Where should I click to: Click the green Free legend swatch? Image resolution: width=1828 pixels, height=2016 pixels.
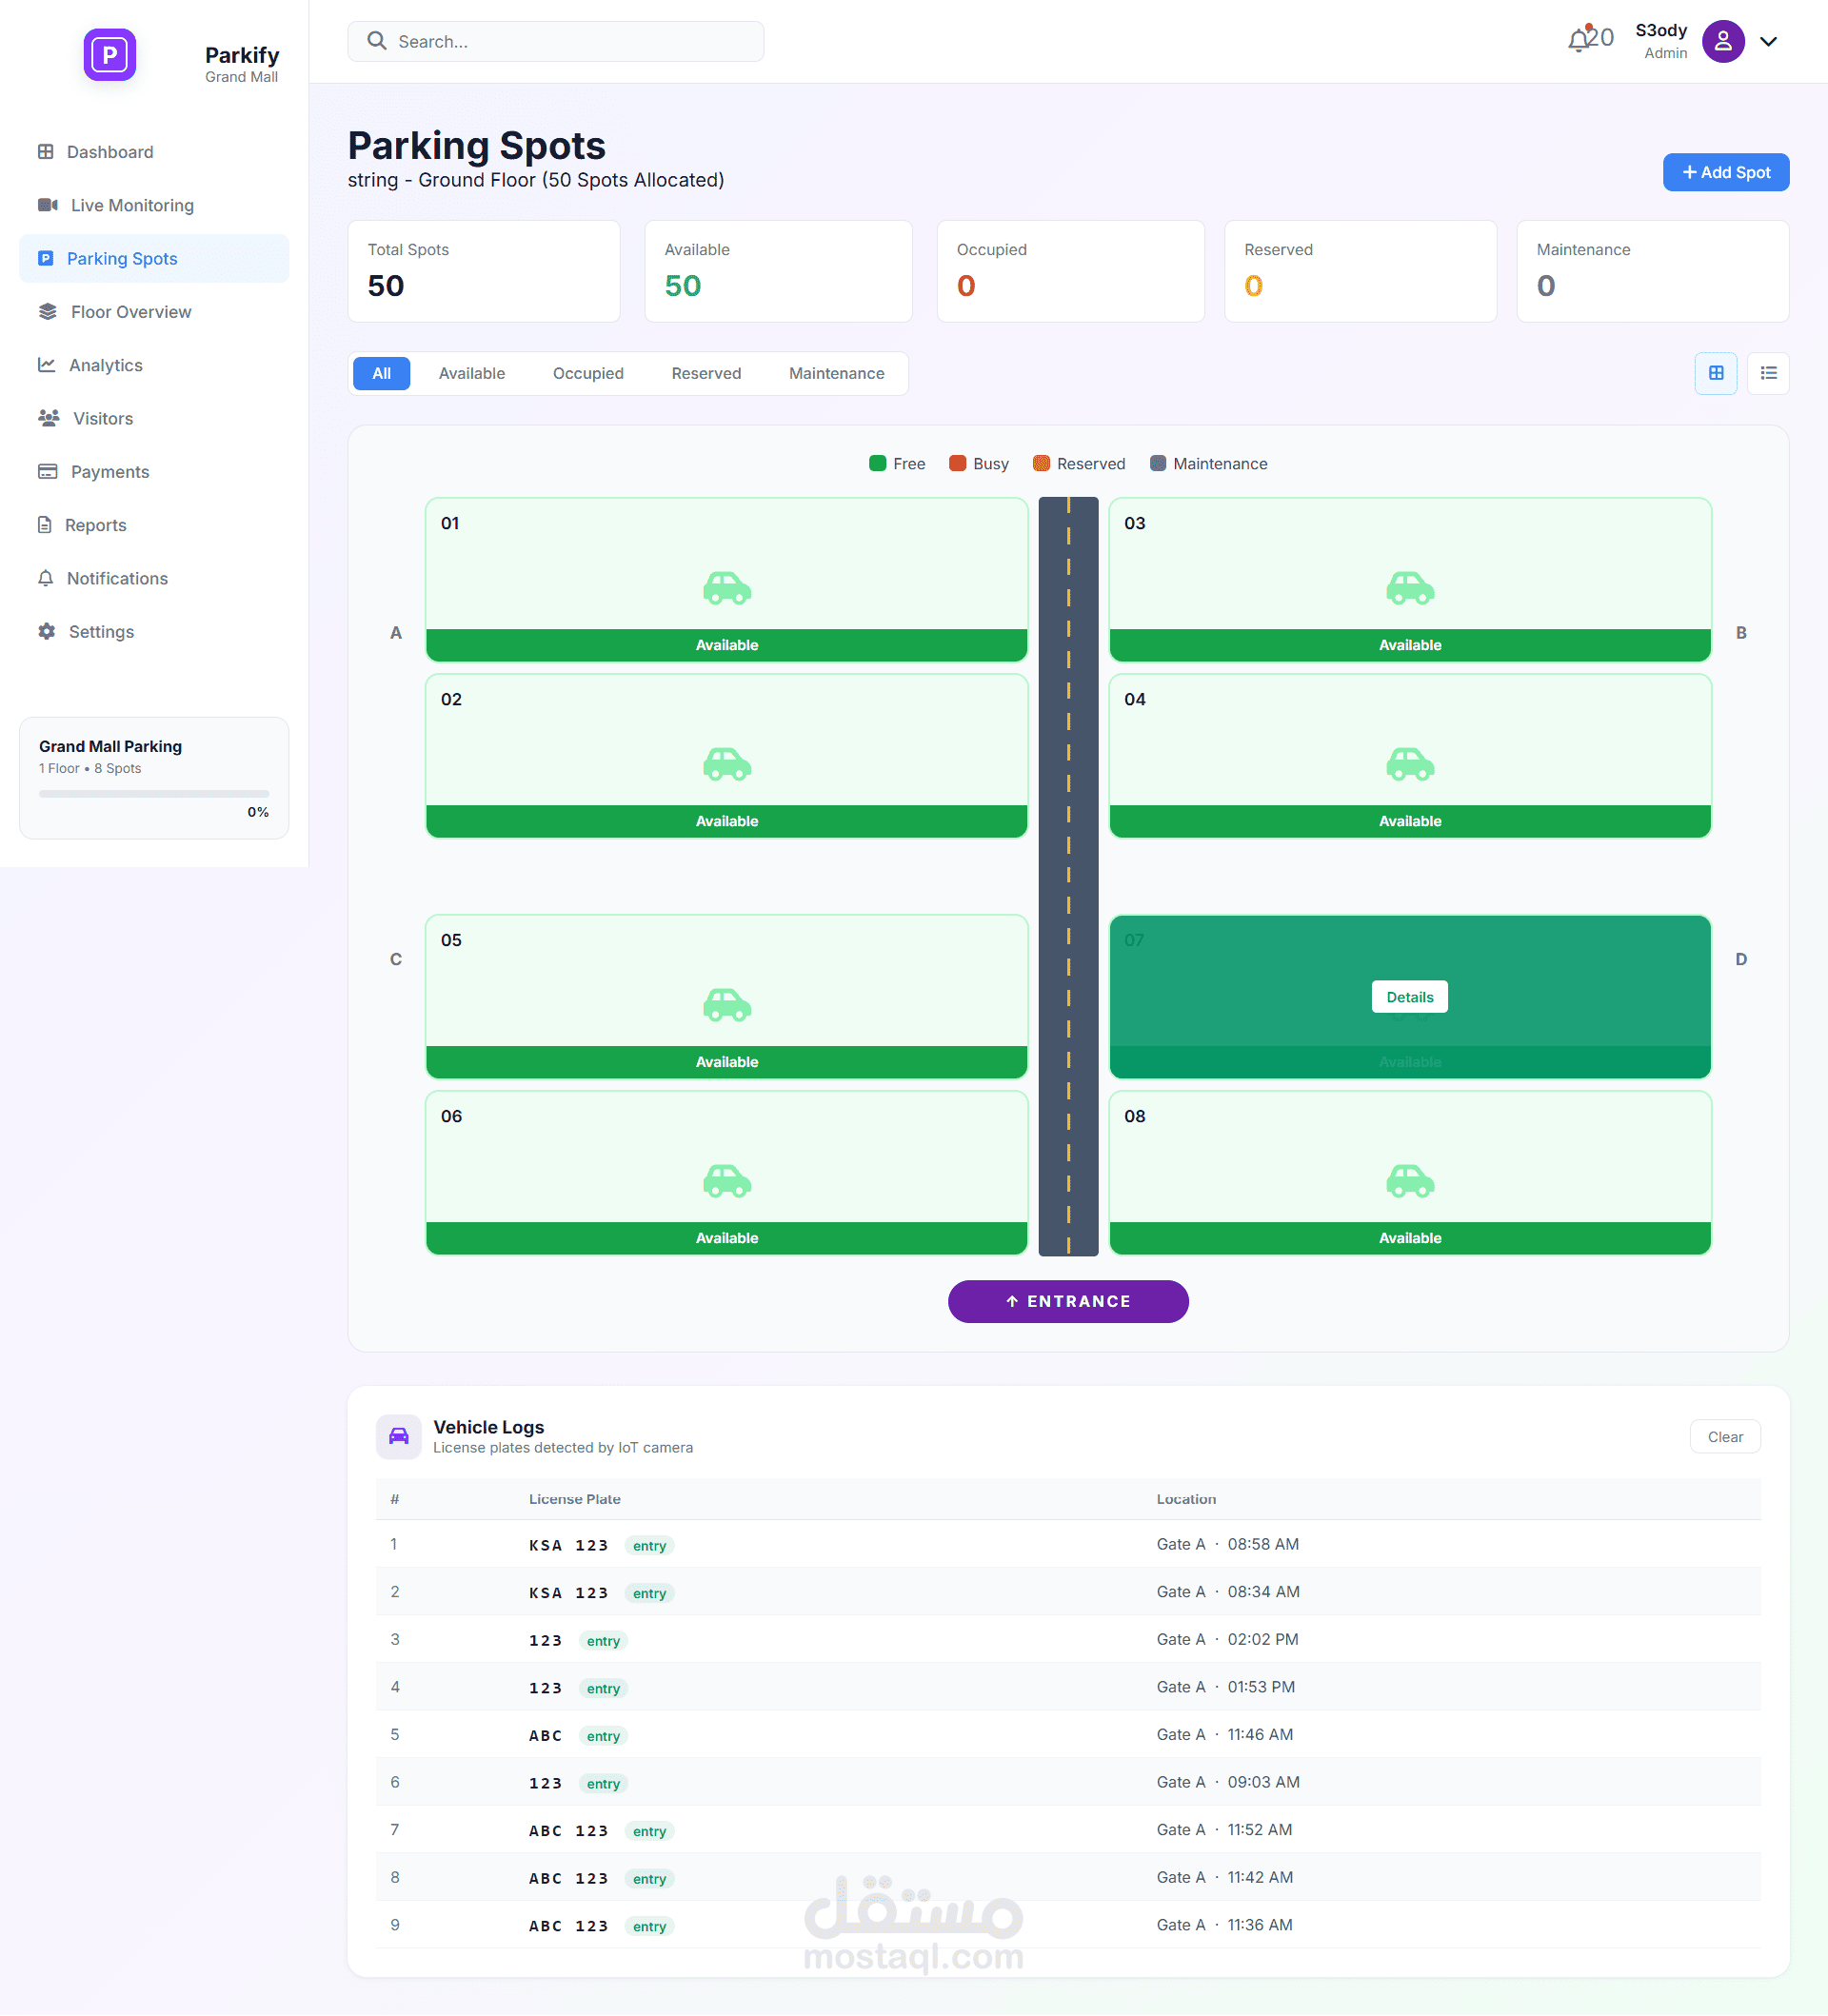pyautogui.click(x=878, y=463)
